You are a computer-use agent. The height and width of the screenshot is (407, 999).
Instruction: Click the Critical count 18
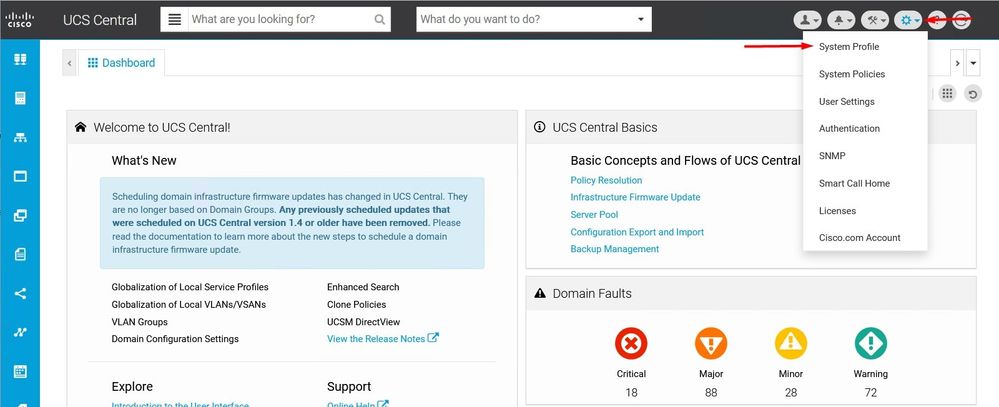click(631, 392)
